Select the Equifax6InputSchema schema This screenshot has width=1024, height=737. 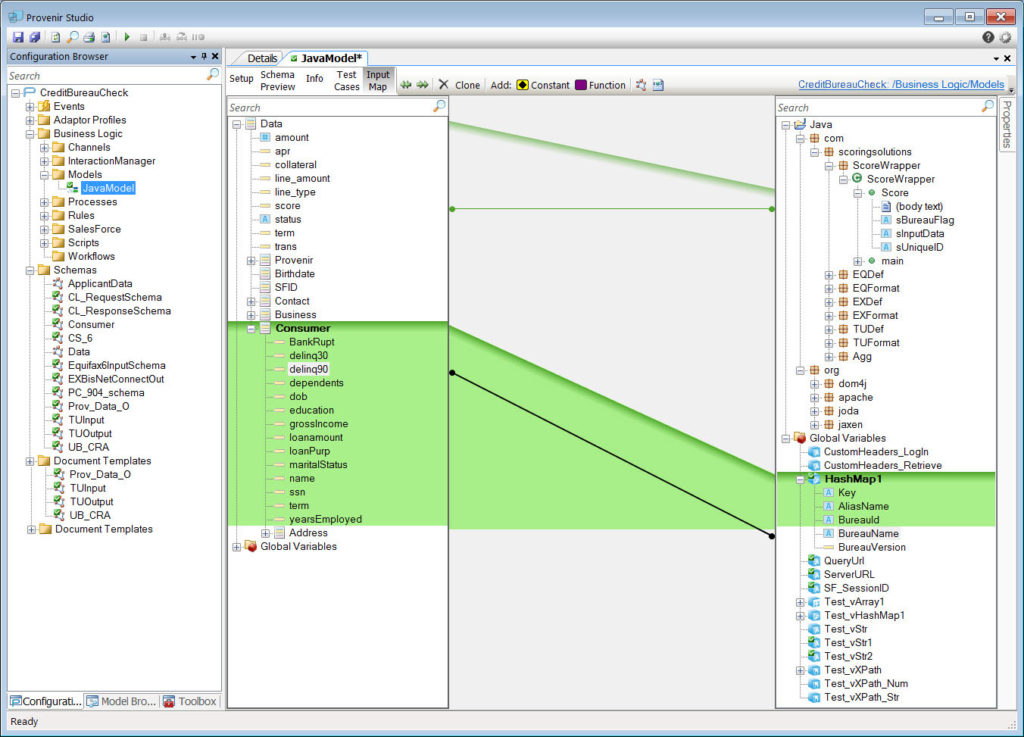[x=116, y=366]
